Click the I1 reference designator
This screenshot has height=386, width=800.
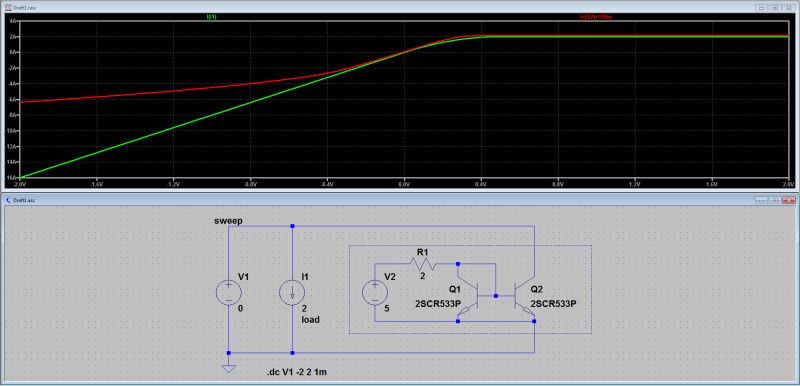pyautogui.click(x=305, y=276)
